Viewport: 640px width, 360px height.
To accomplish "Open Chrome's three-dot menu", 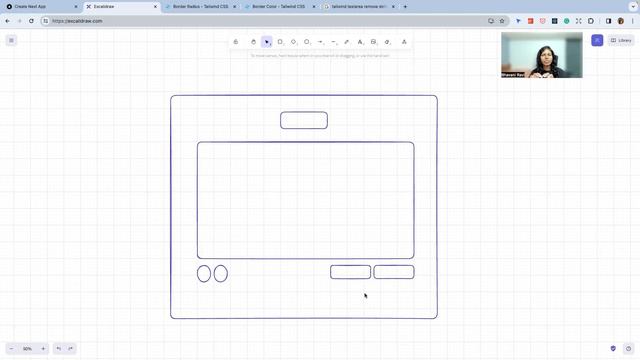I will (x=633, y=21).
